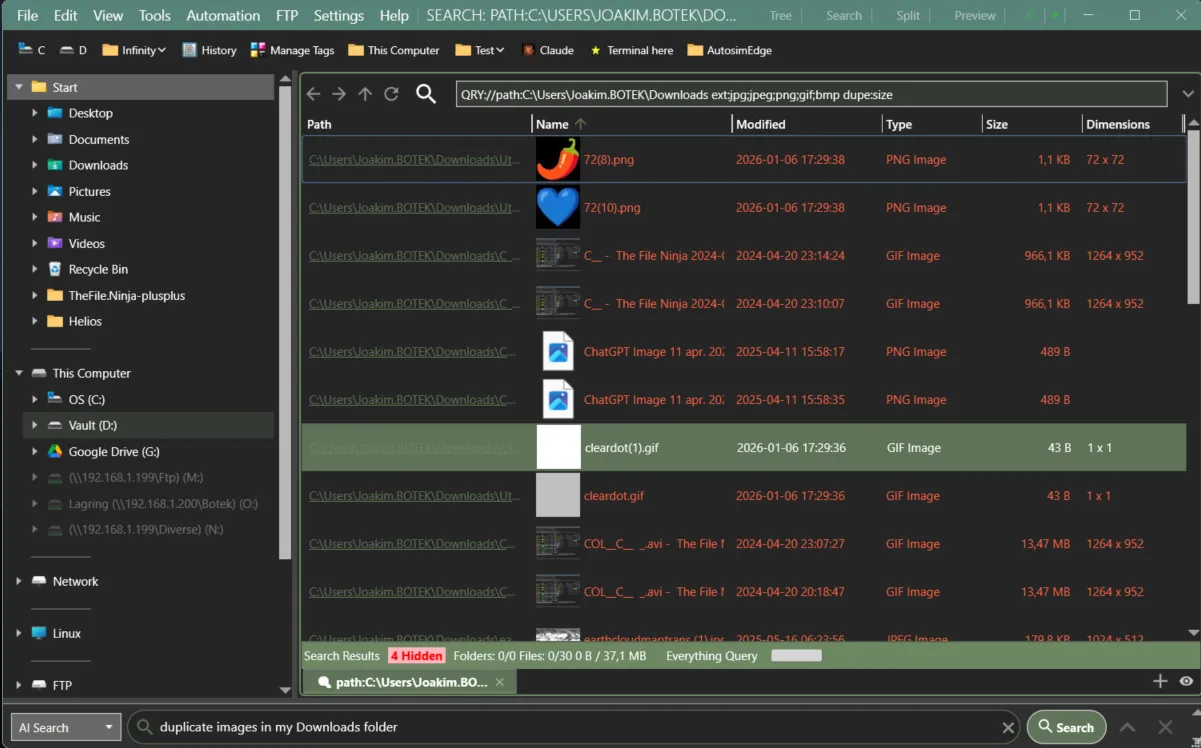The width and height of the screenshot is (1201, 748).
Task: Open the AI Search mode combo box
Action: point(66,727)
